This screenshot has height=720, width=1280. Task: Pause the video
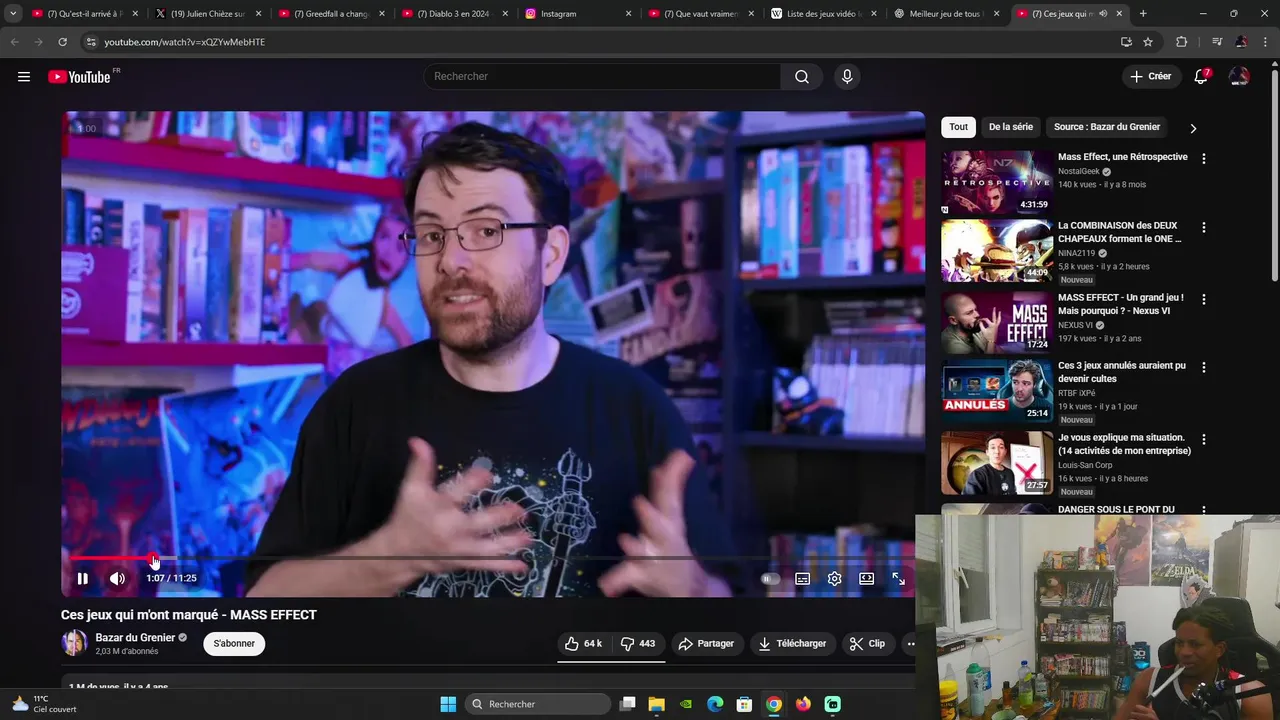coord(83,578)
